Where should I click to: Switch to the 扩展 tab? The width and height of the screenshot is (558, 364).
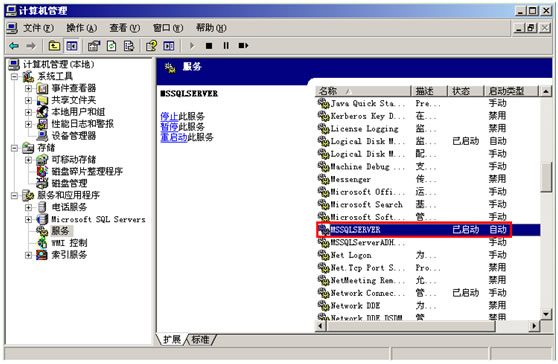tap(172, 339)
